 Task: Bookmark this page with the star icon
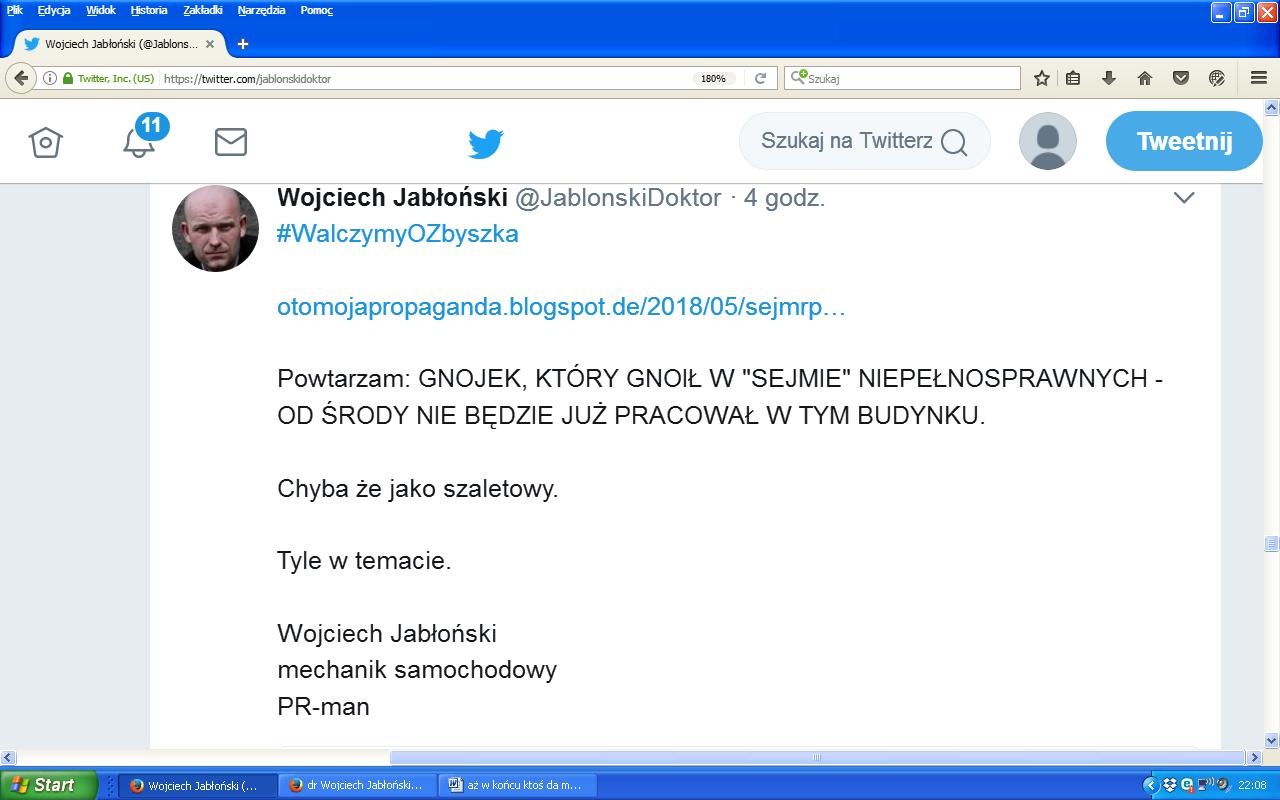click(1041, 78)
